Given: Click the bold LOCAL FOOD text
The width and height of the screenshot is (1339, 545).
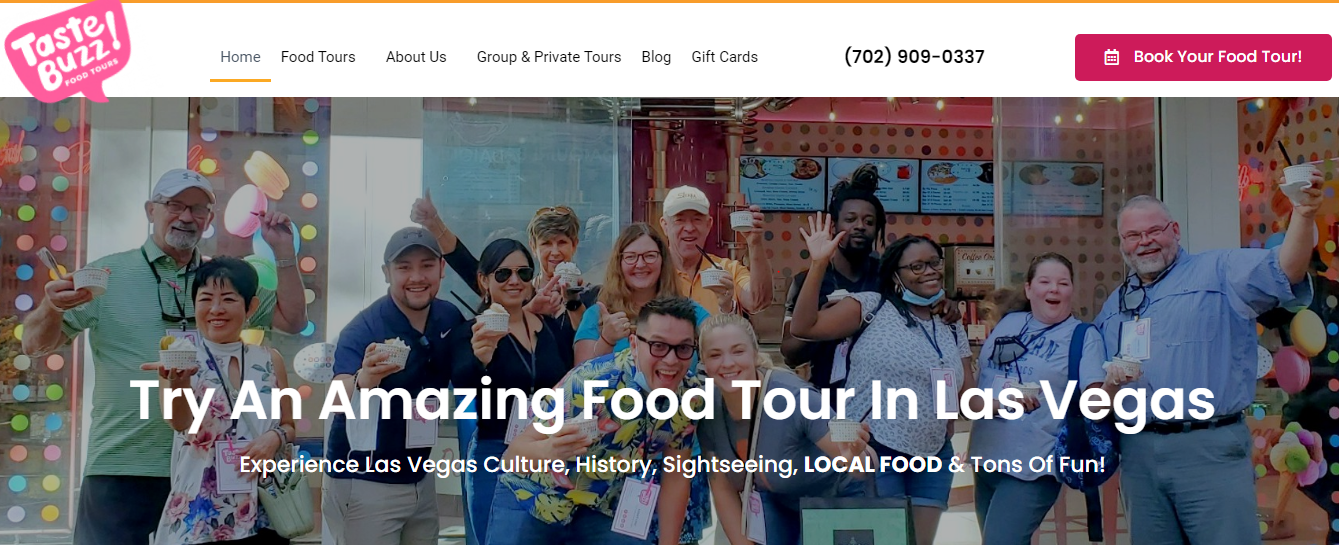Looking at the screenshot, I should 873,464.
